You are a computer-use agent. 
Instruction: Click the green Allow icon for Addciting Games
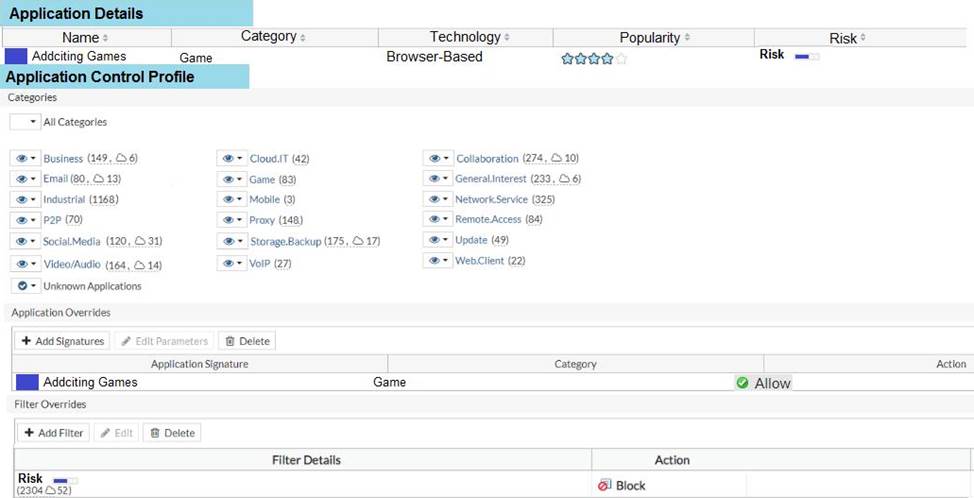742,383
